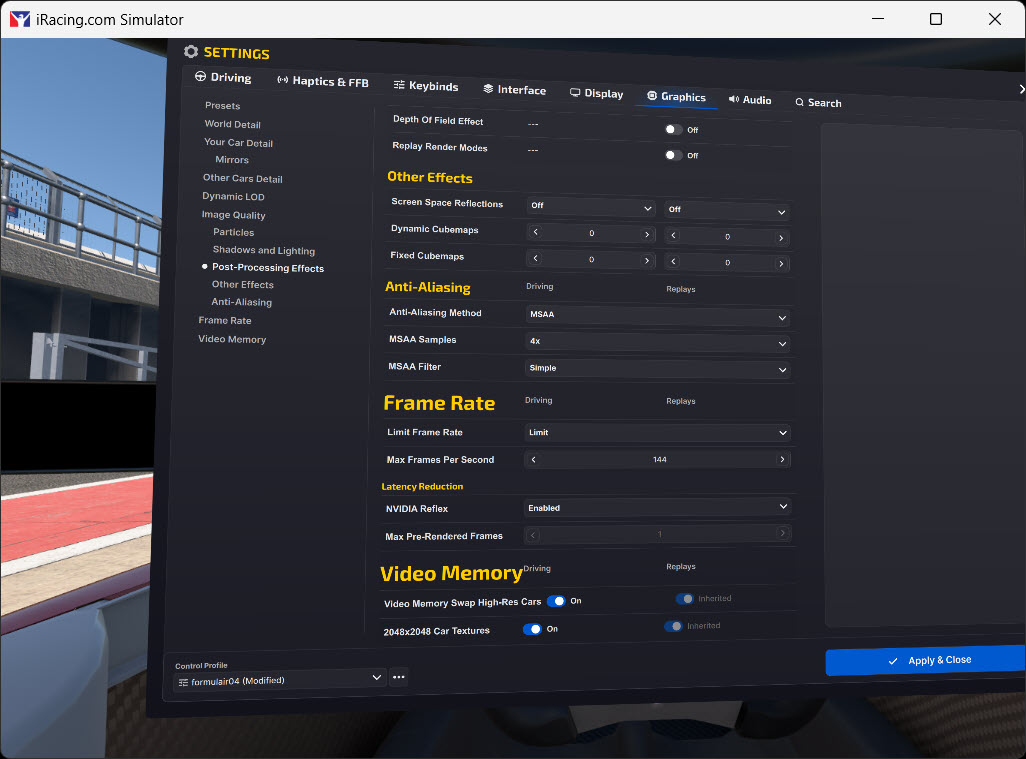Go to Anti-Aliasing section in sidebar
Screen dimensions: 1026x759
pos(241,302)
